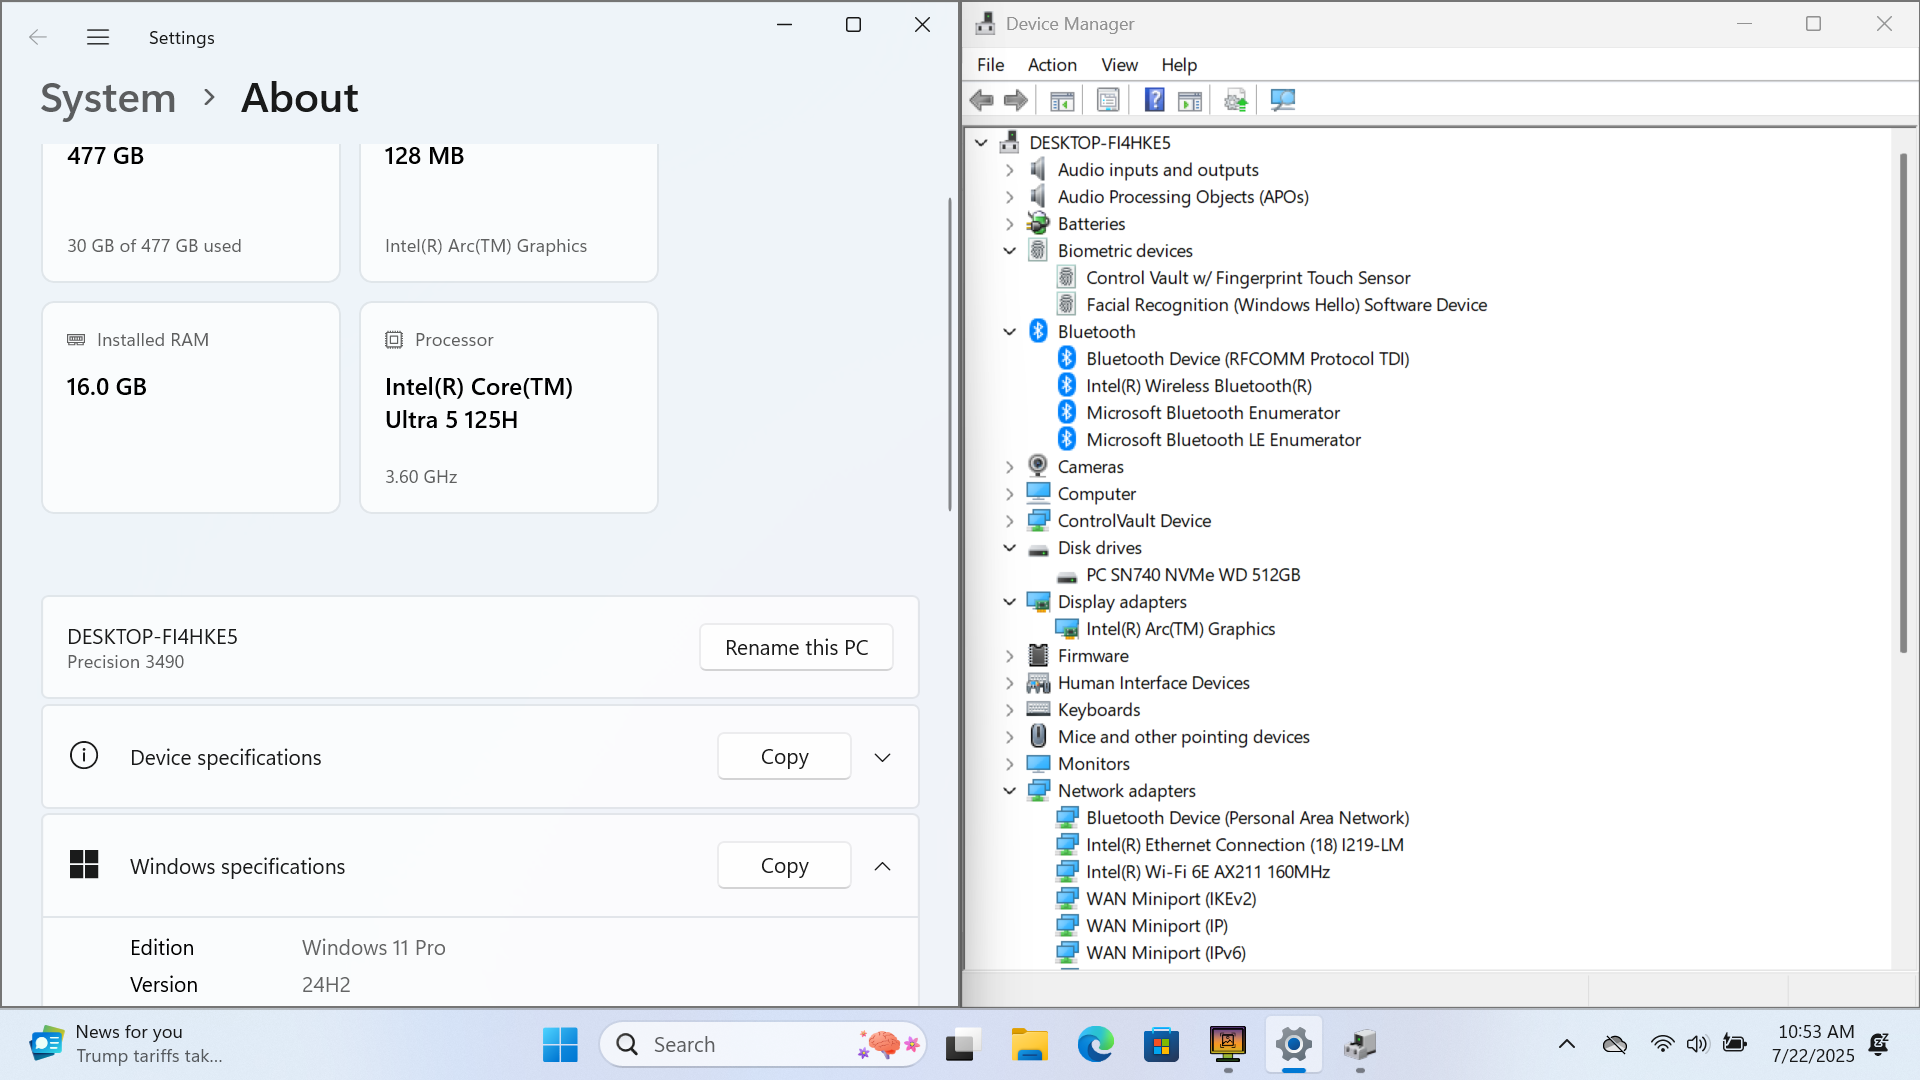Click Device Manager vertical scrollbar thumb
Screen dimensions: 1920x1080
(x=1903, y=402)
